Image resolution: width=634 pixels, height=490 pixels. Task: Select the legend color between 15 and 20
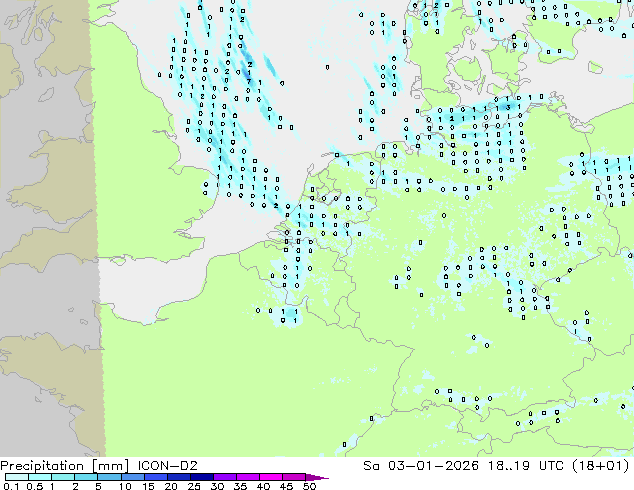[x=155, y=477]
